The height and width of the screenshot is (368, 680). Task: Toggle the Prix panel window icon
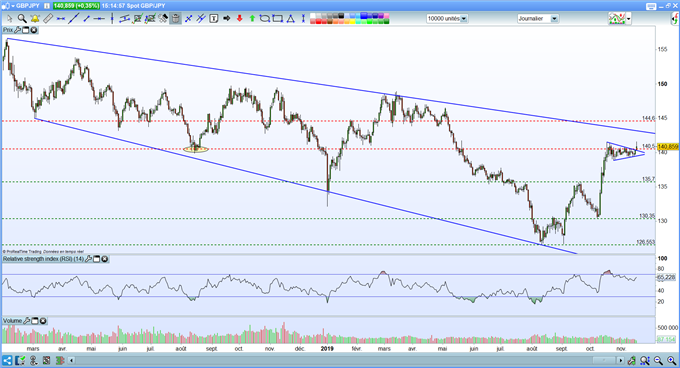26,30
